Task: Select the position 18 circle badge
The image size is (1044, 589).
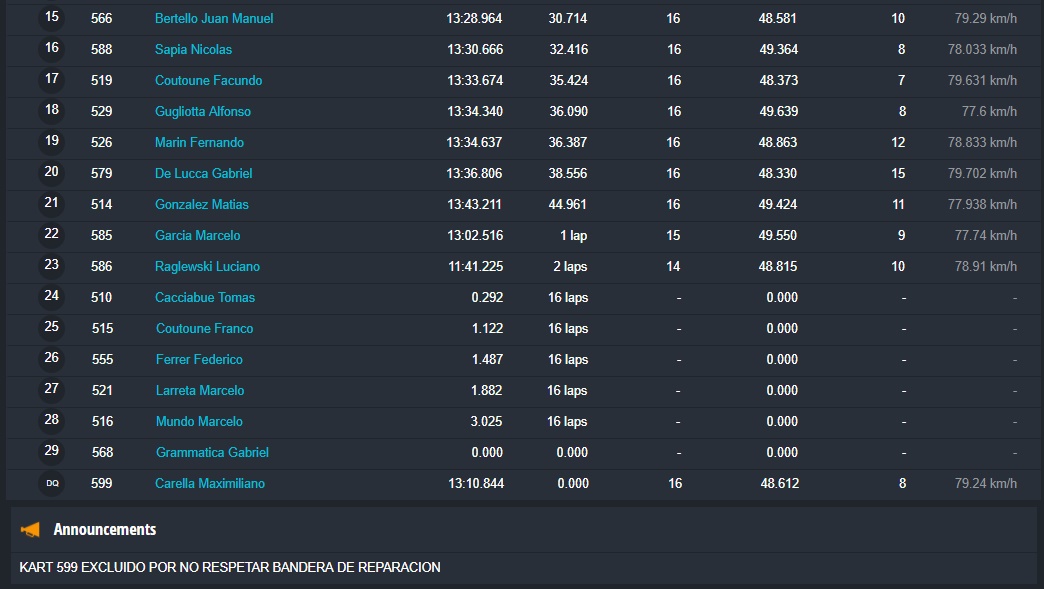Action: coord(52,111)
